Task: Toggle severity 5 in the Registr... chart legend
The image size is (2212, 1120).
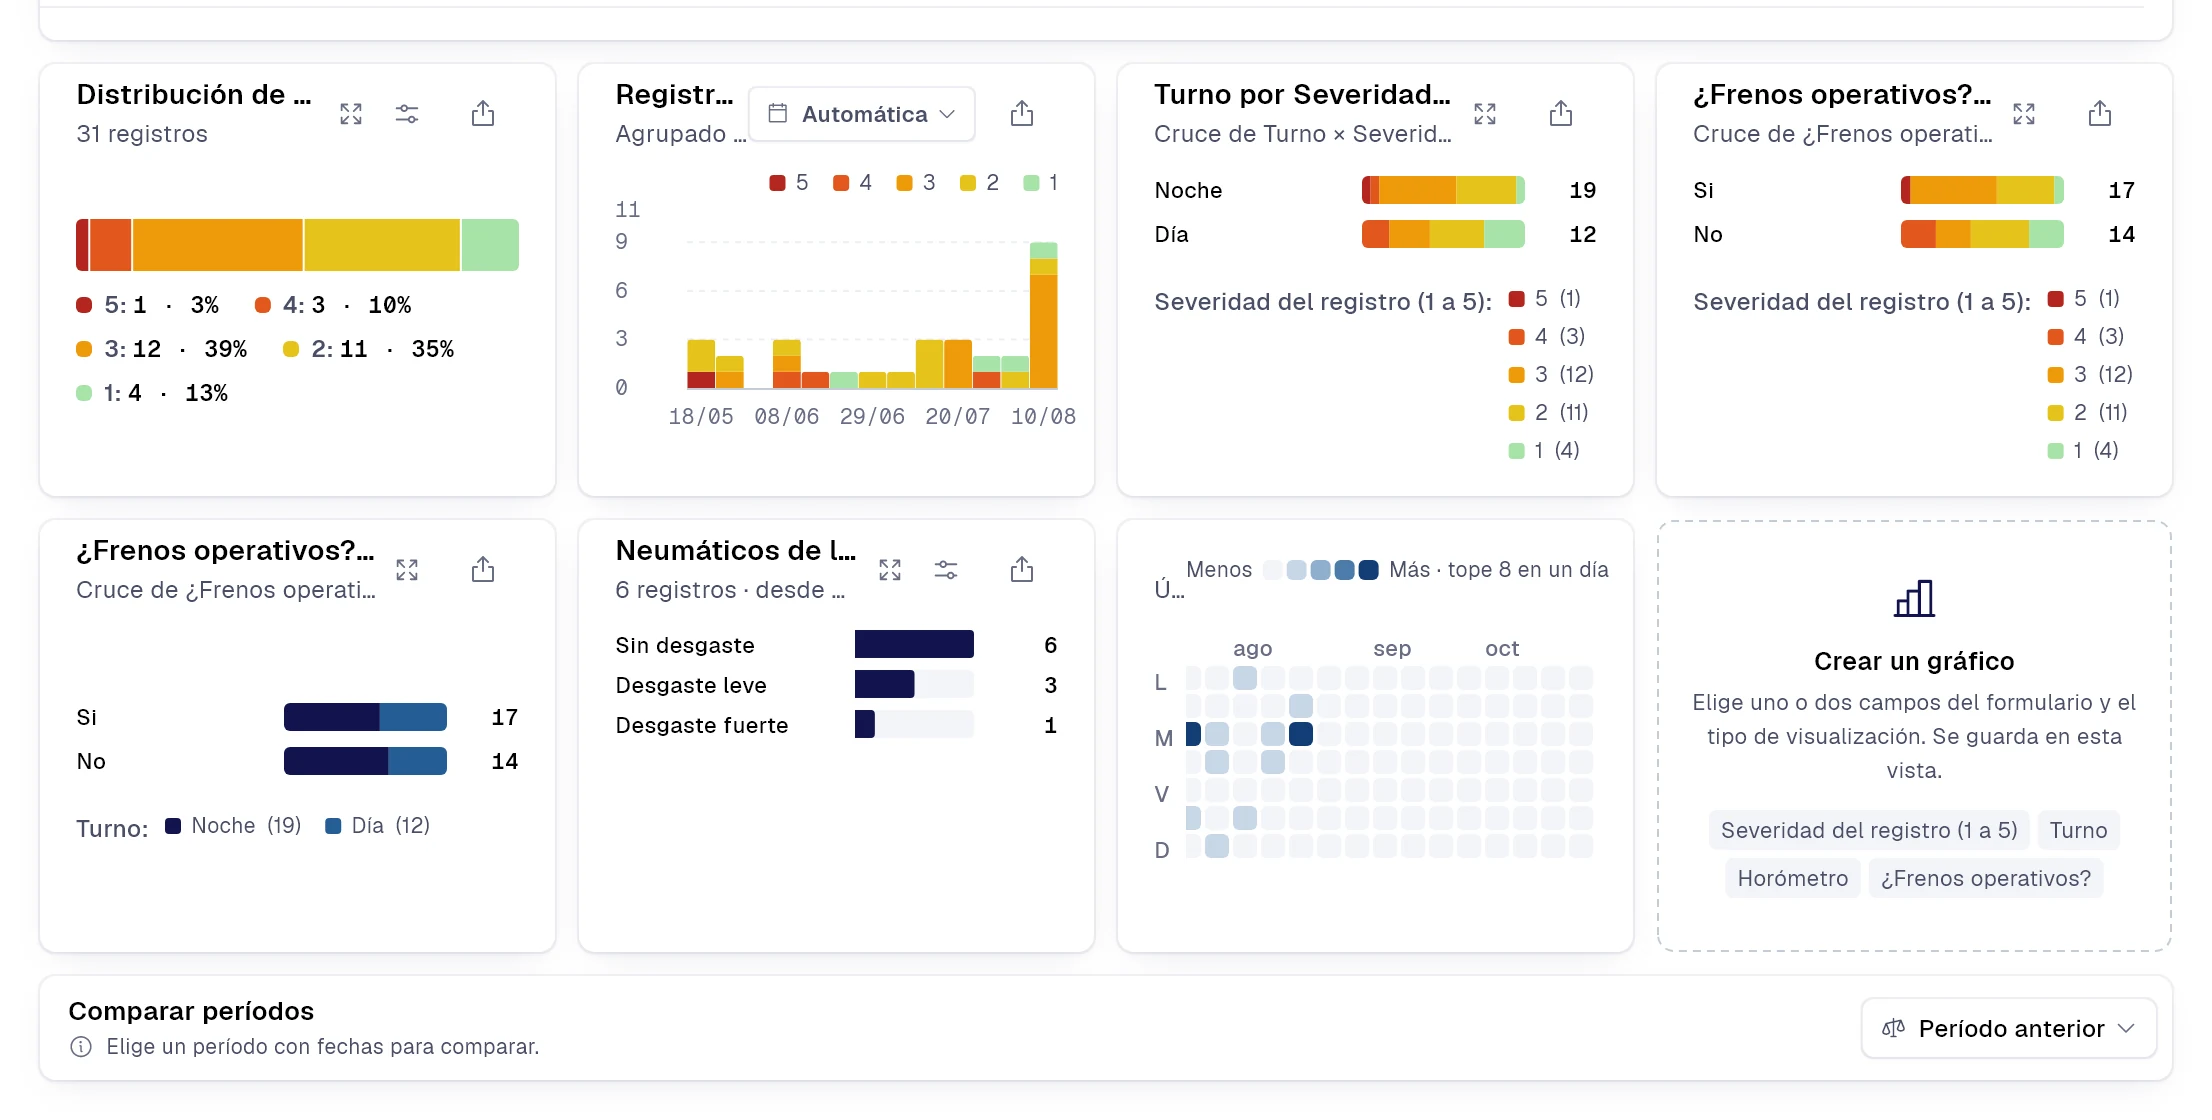Action: pos(789,183)
